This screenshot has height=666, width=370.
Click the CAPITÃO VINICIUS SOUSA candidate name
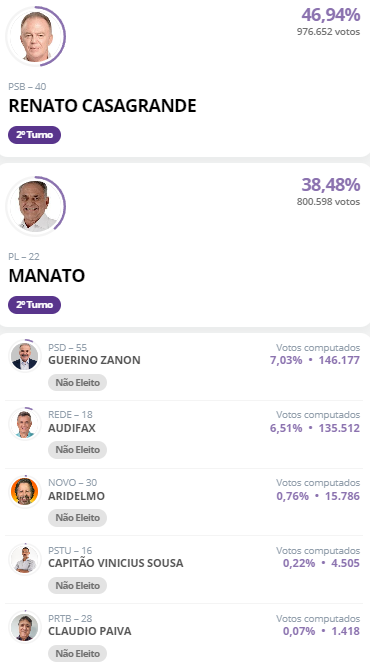pyautogui.click(x=116, y=563)
